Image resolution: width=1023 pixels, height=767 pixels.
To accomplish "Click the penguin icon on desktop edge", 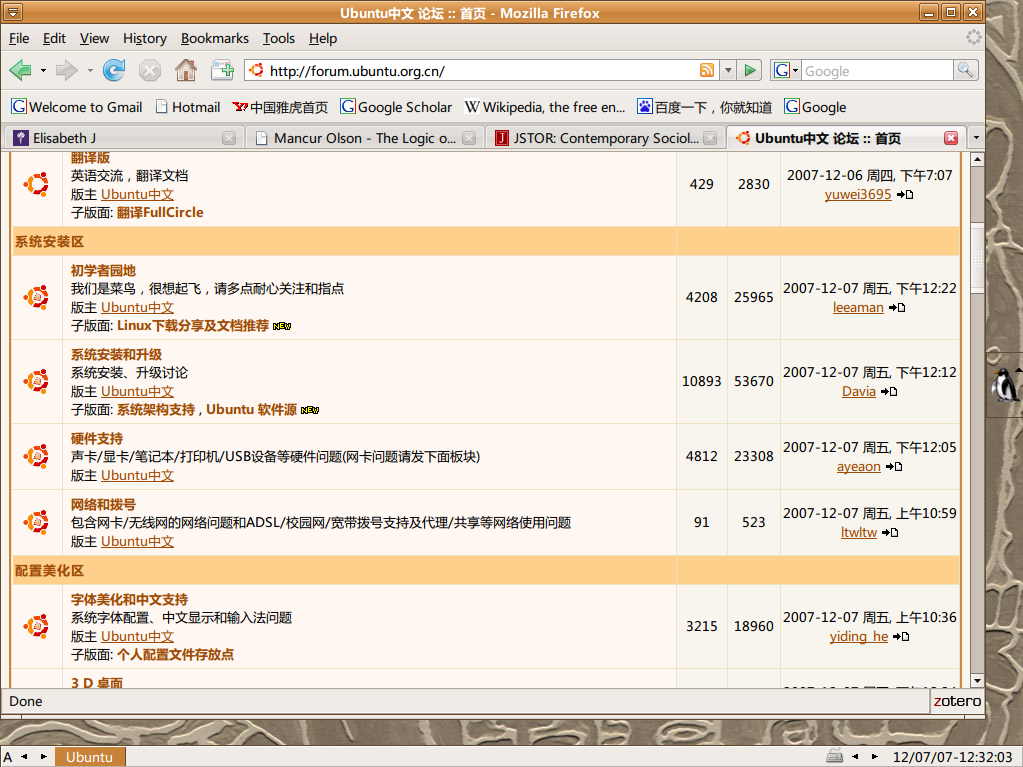I will coord(1005,384).
